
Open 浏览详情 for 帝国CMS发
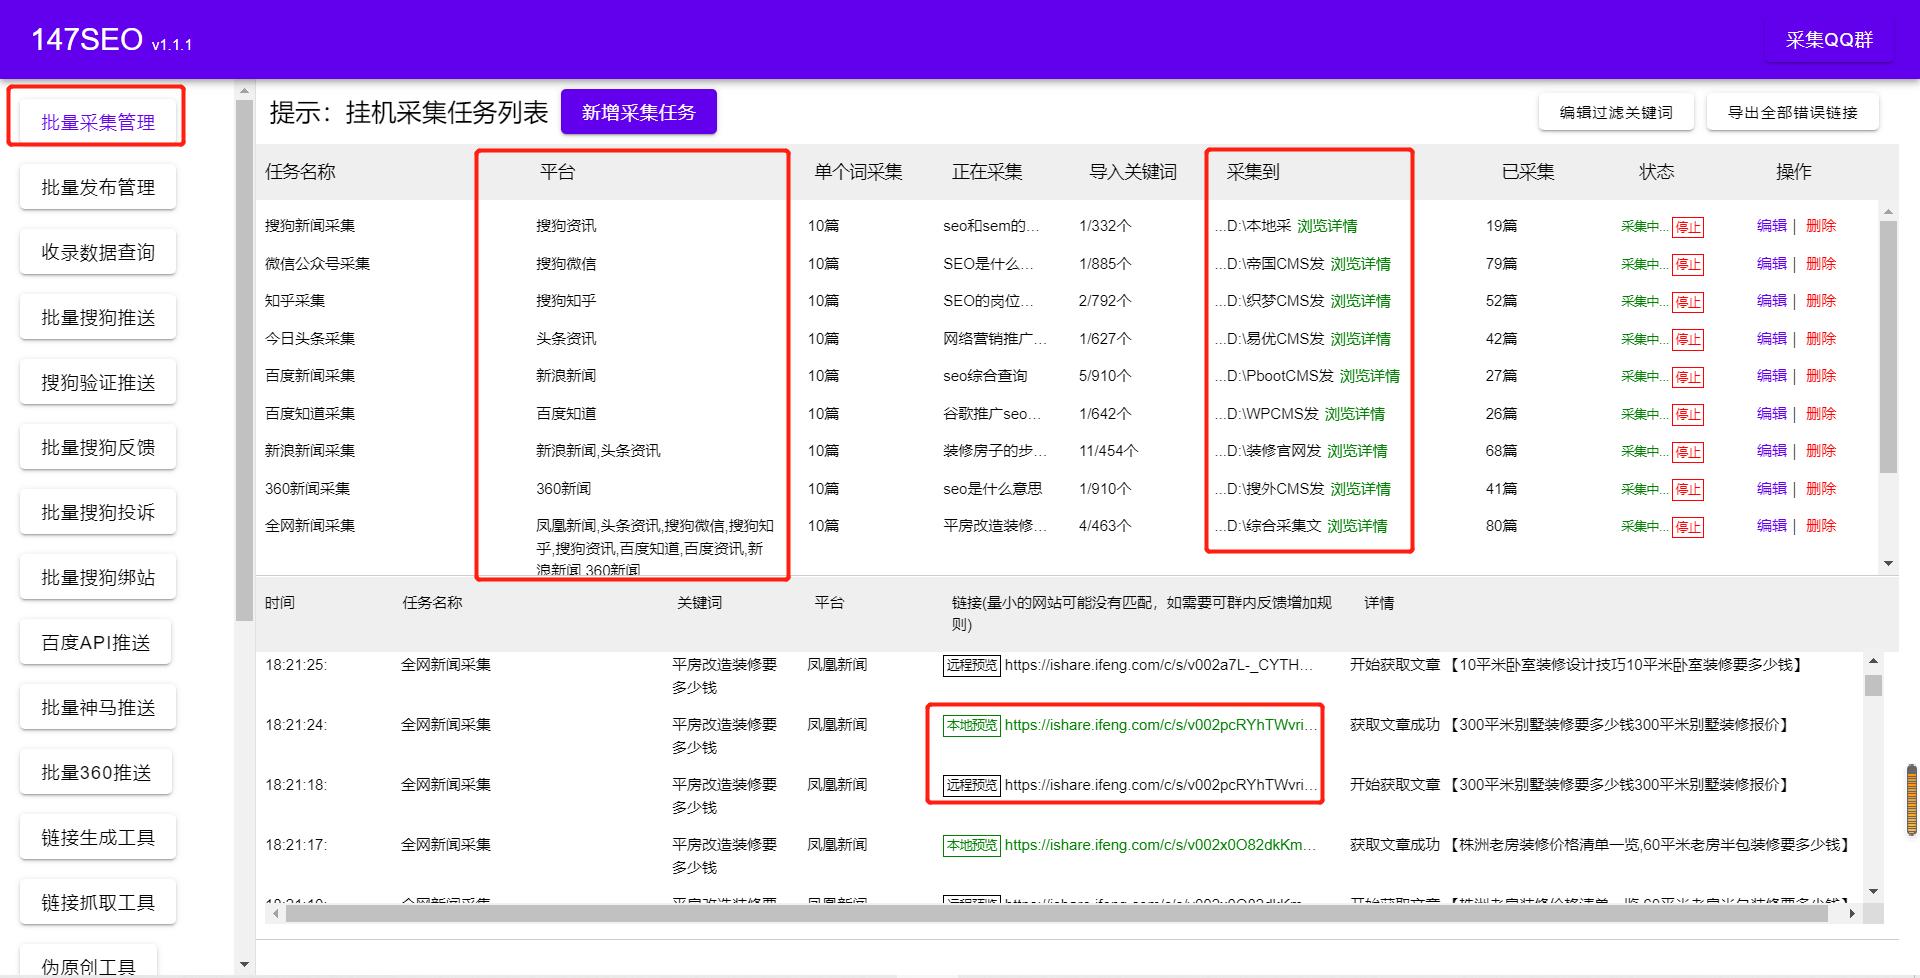click(x=1360, y=263)
